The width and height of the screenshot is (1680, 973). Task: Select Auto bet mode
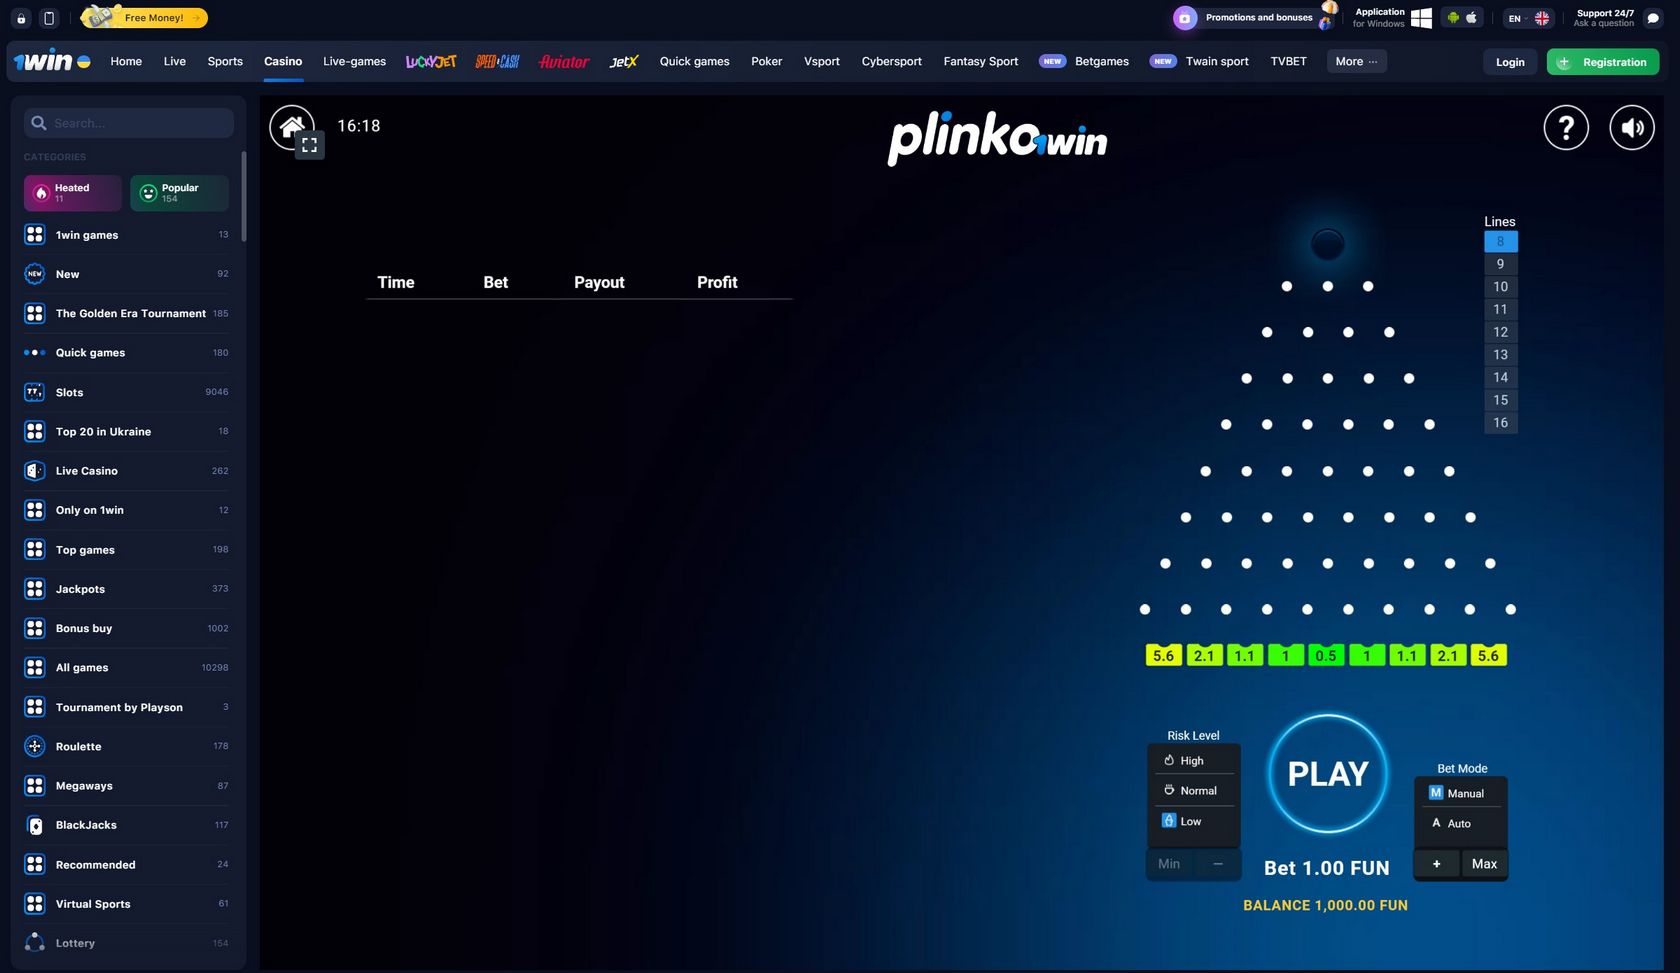[x=1460, y=823]
